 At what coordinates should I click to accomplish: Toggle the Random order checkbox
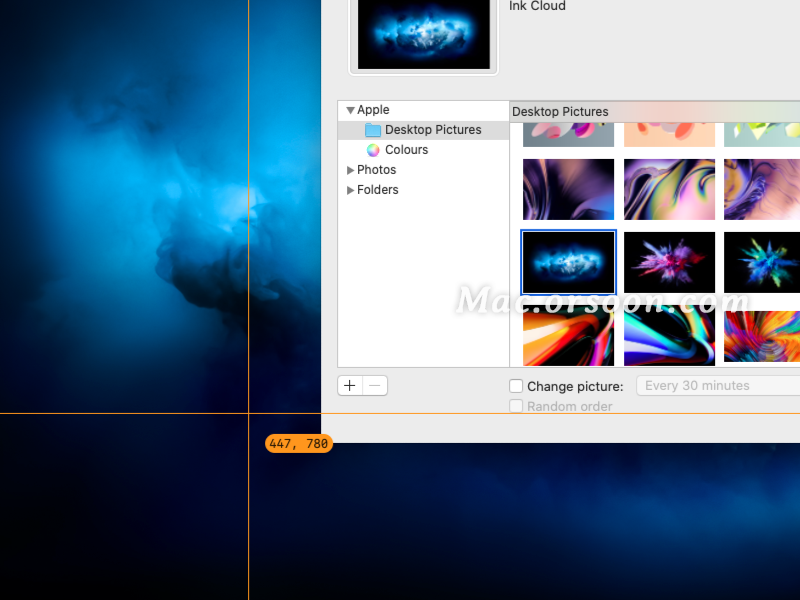(x=516, y=406)
